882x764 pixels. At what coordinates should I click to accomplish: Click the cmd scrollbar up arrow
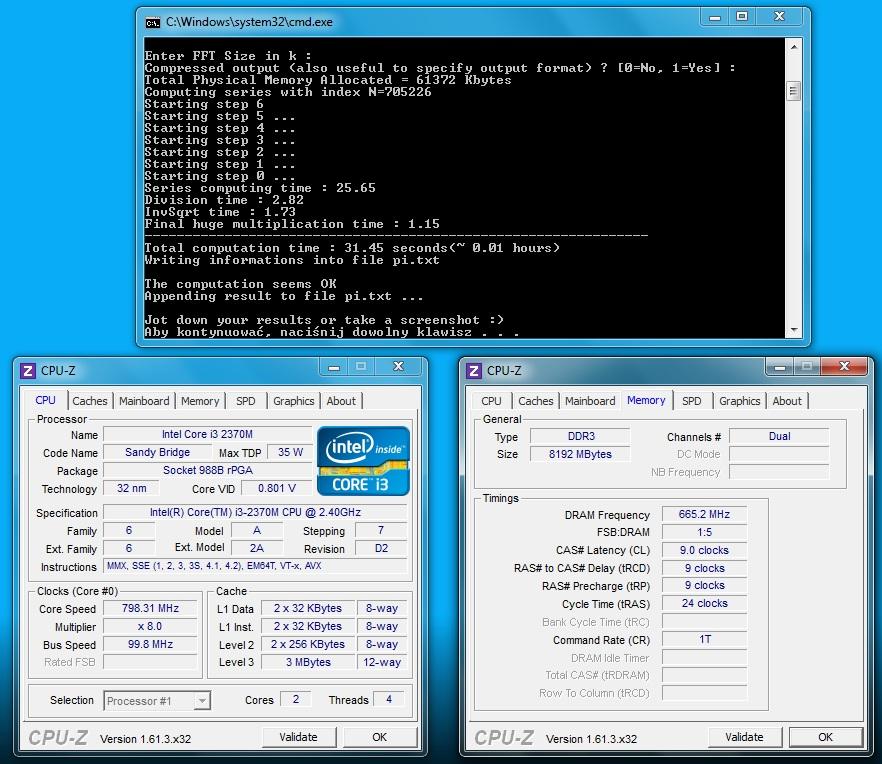(794, 47)
